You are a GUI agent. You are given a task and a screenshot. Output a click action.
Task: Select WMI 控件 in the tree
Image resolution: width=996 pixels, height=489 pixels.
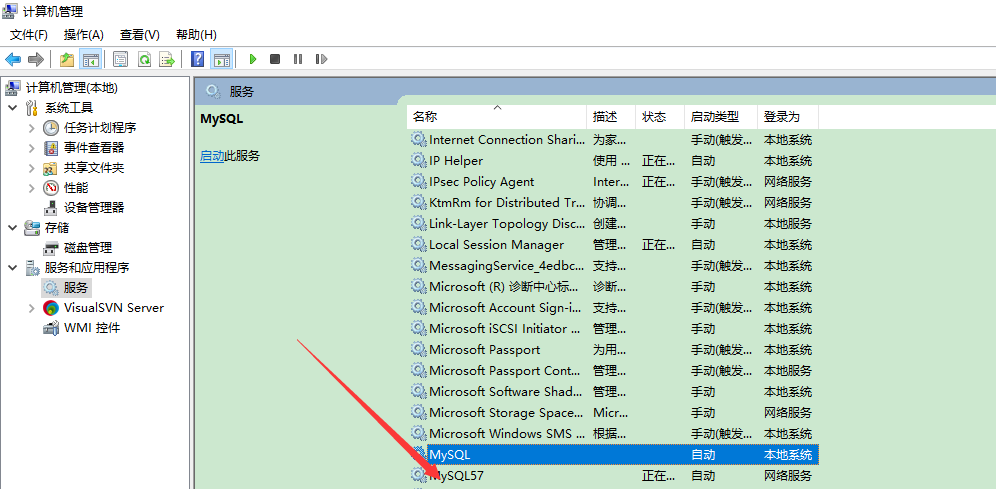click(92, 328)
